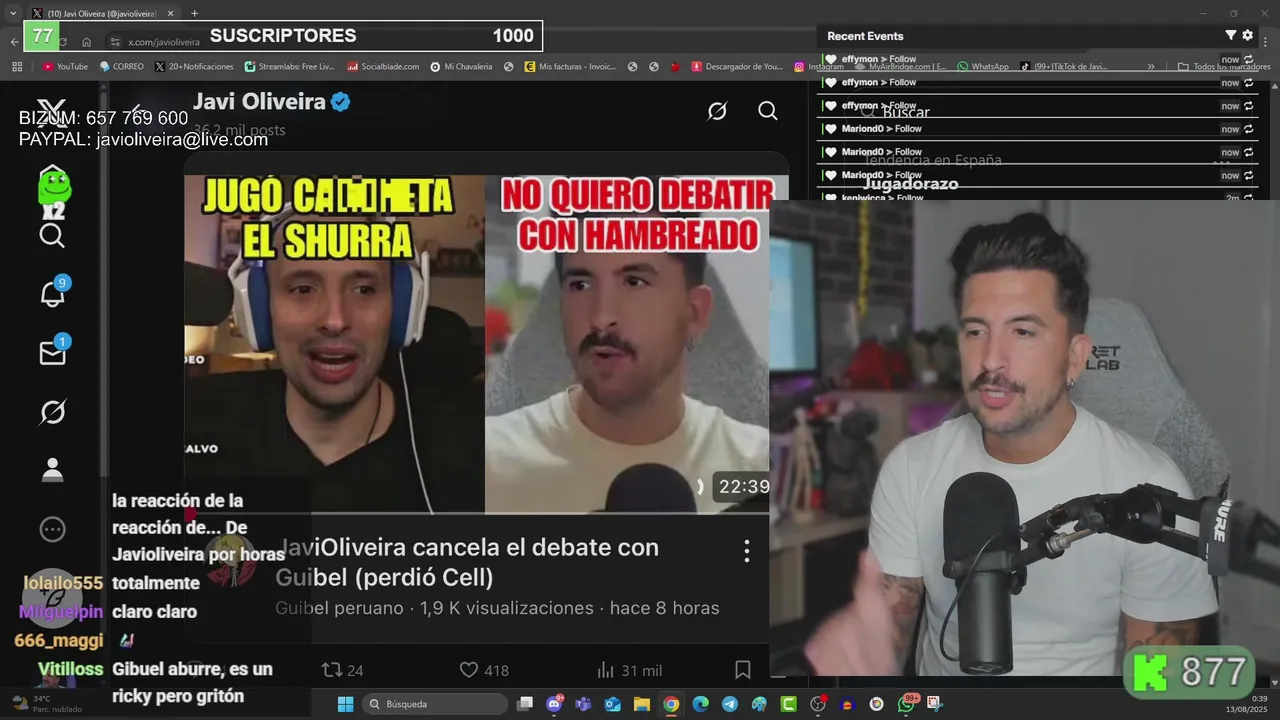This screenshot has width=1280, height=720.
Task: Open video title 'JaviOliveira cancela el debate con Guibel'
Action: pos(467,562)
